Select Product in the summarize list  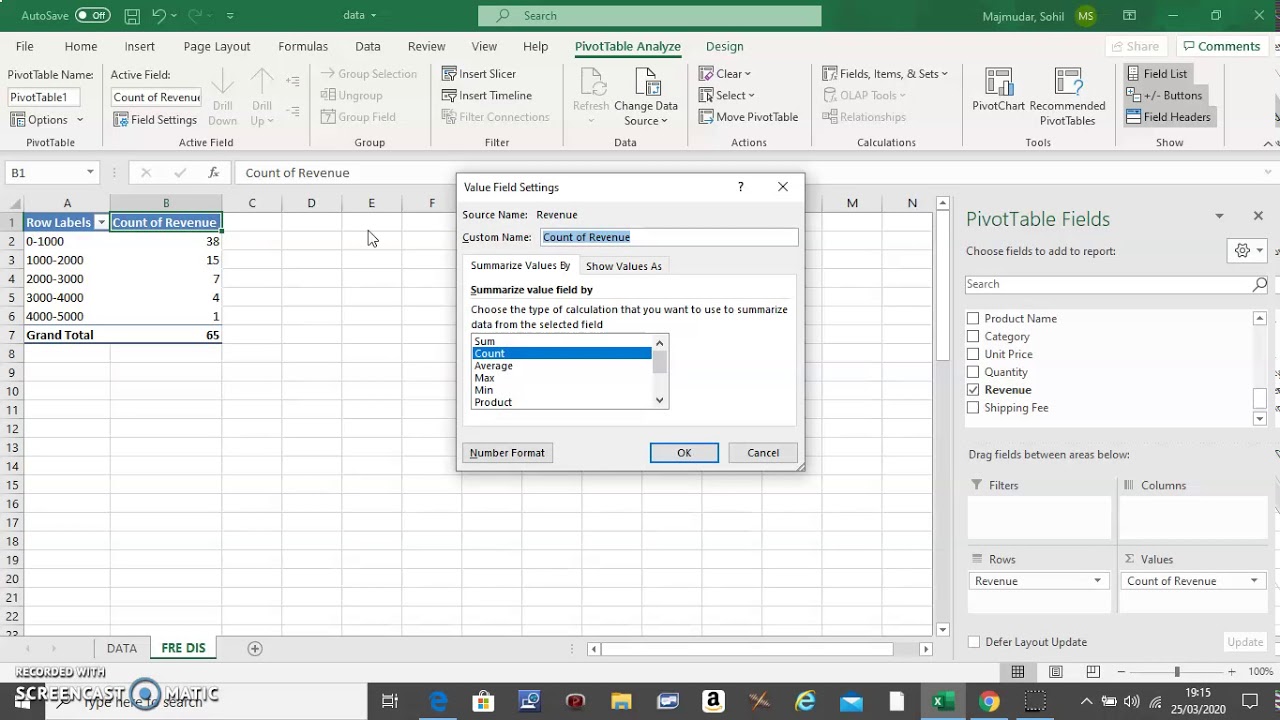pyautogui.click(x=561, y=402)
